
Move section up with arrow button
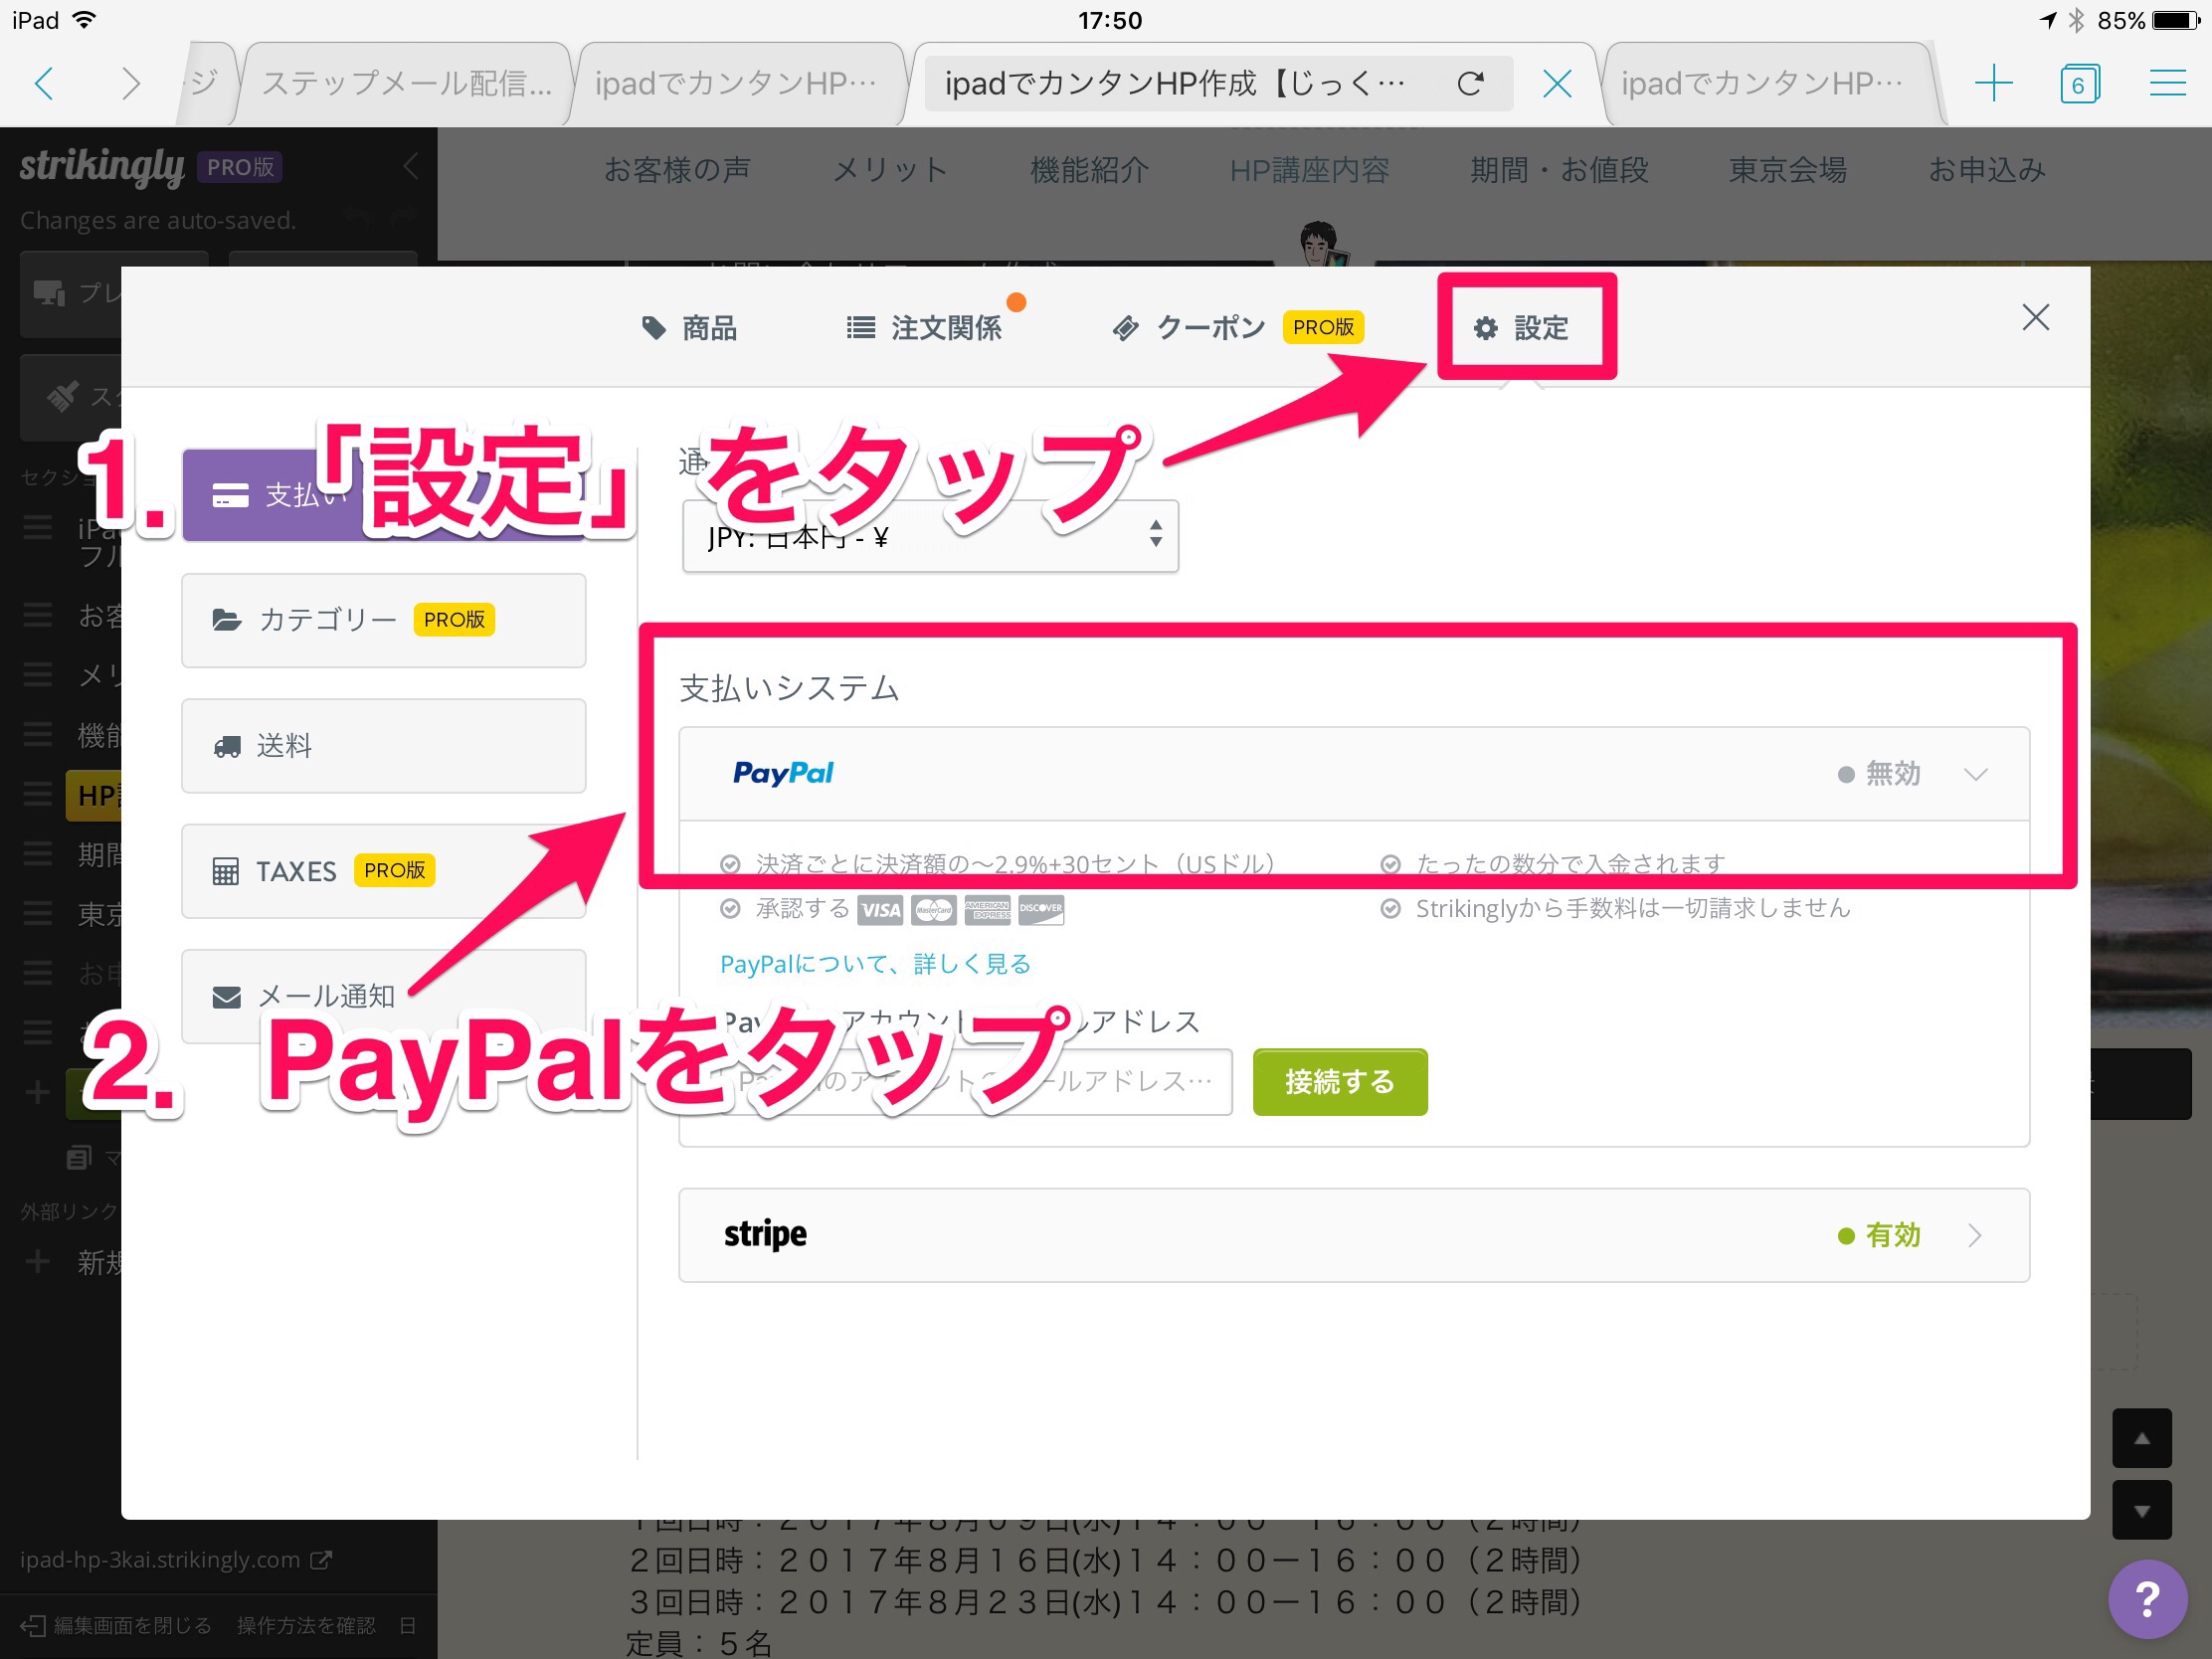point(2141,1438)
